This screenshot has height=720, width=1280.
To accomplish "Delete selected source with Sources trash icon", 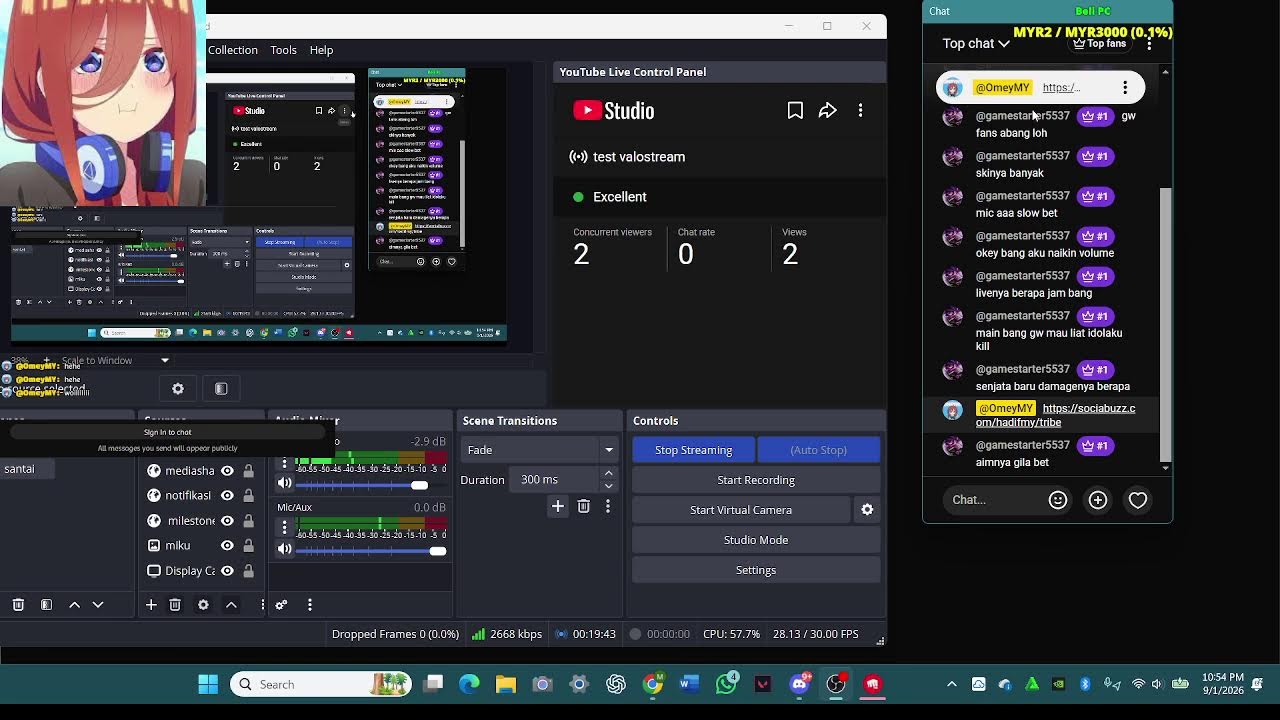I will tap(175, 605).
